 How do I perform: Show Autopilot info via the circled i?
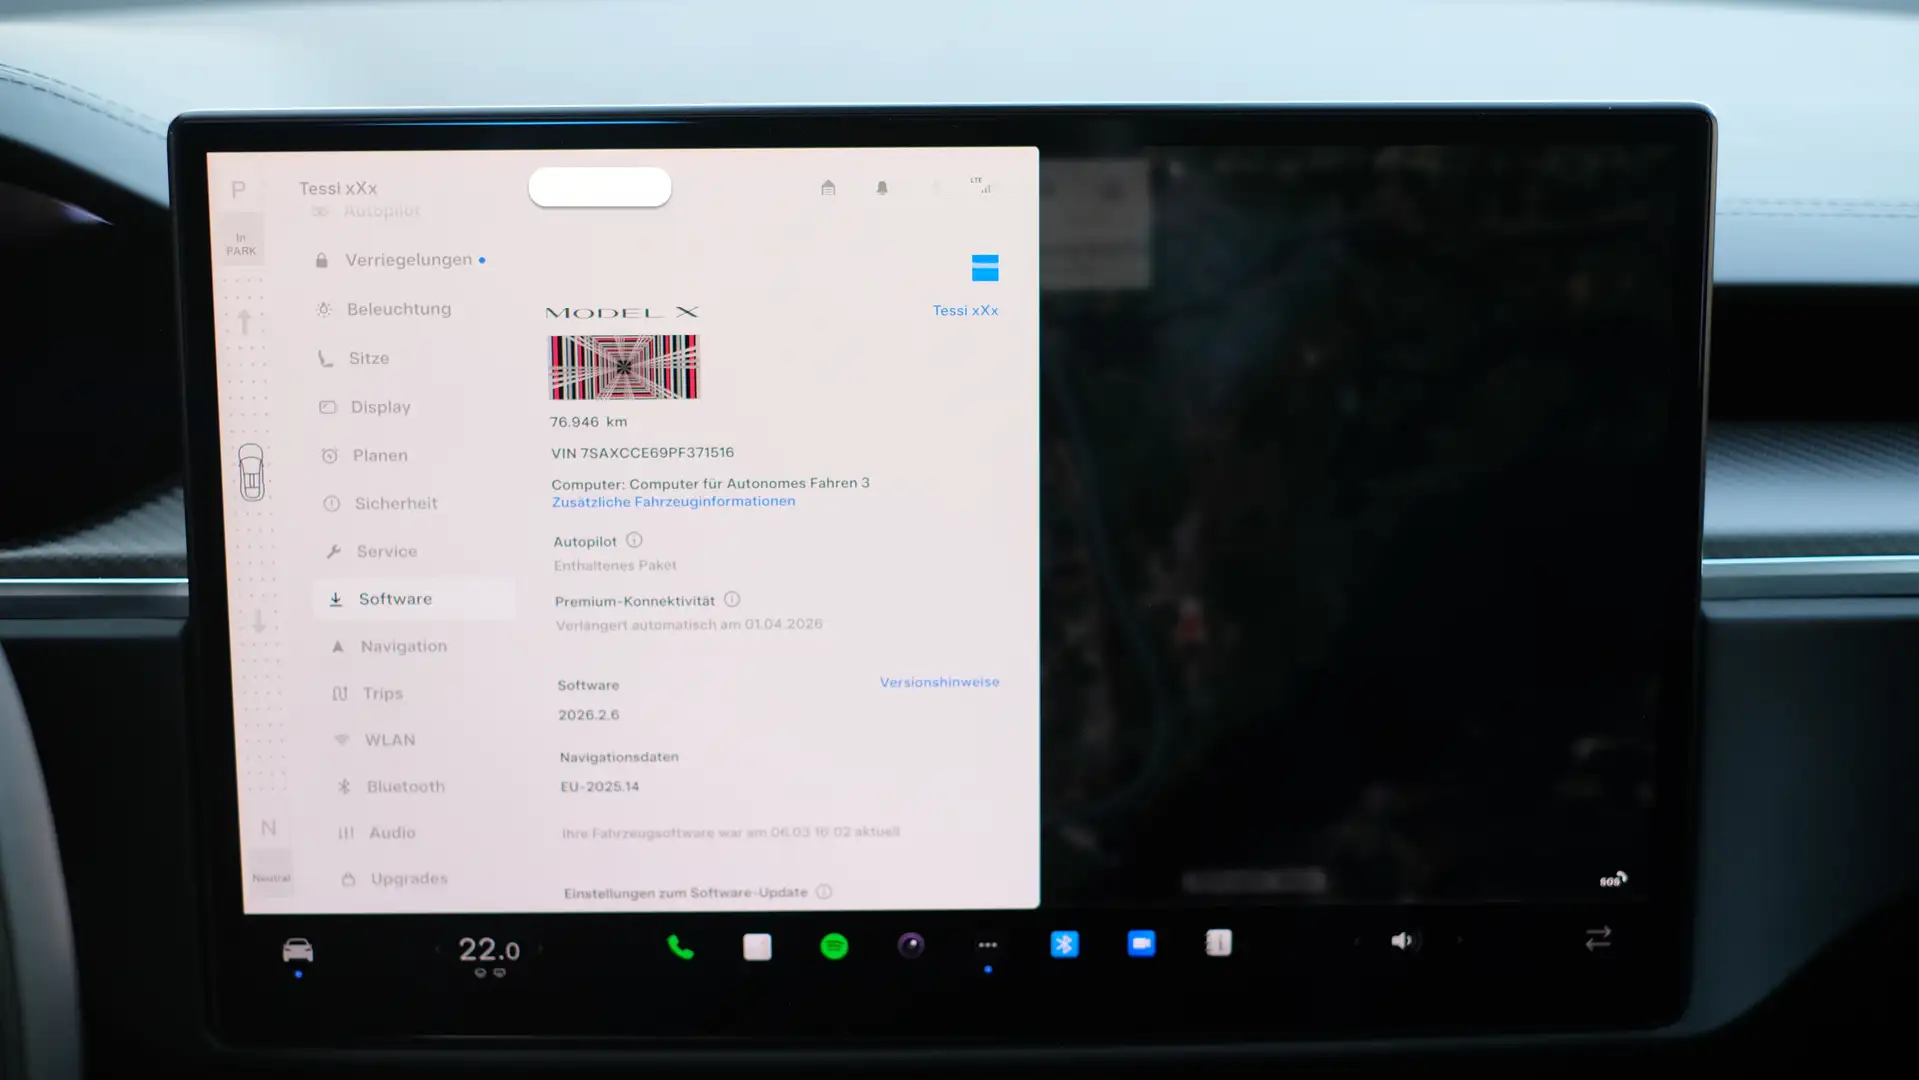click(x=634, y=540)
